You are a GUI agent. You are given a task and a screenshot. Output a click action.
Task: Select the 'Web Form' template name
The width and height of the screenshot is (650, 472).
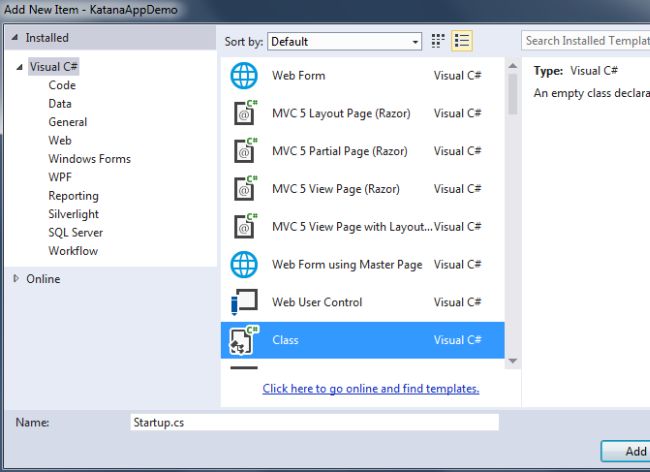click(x=298, y=75)
